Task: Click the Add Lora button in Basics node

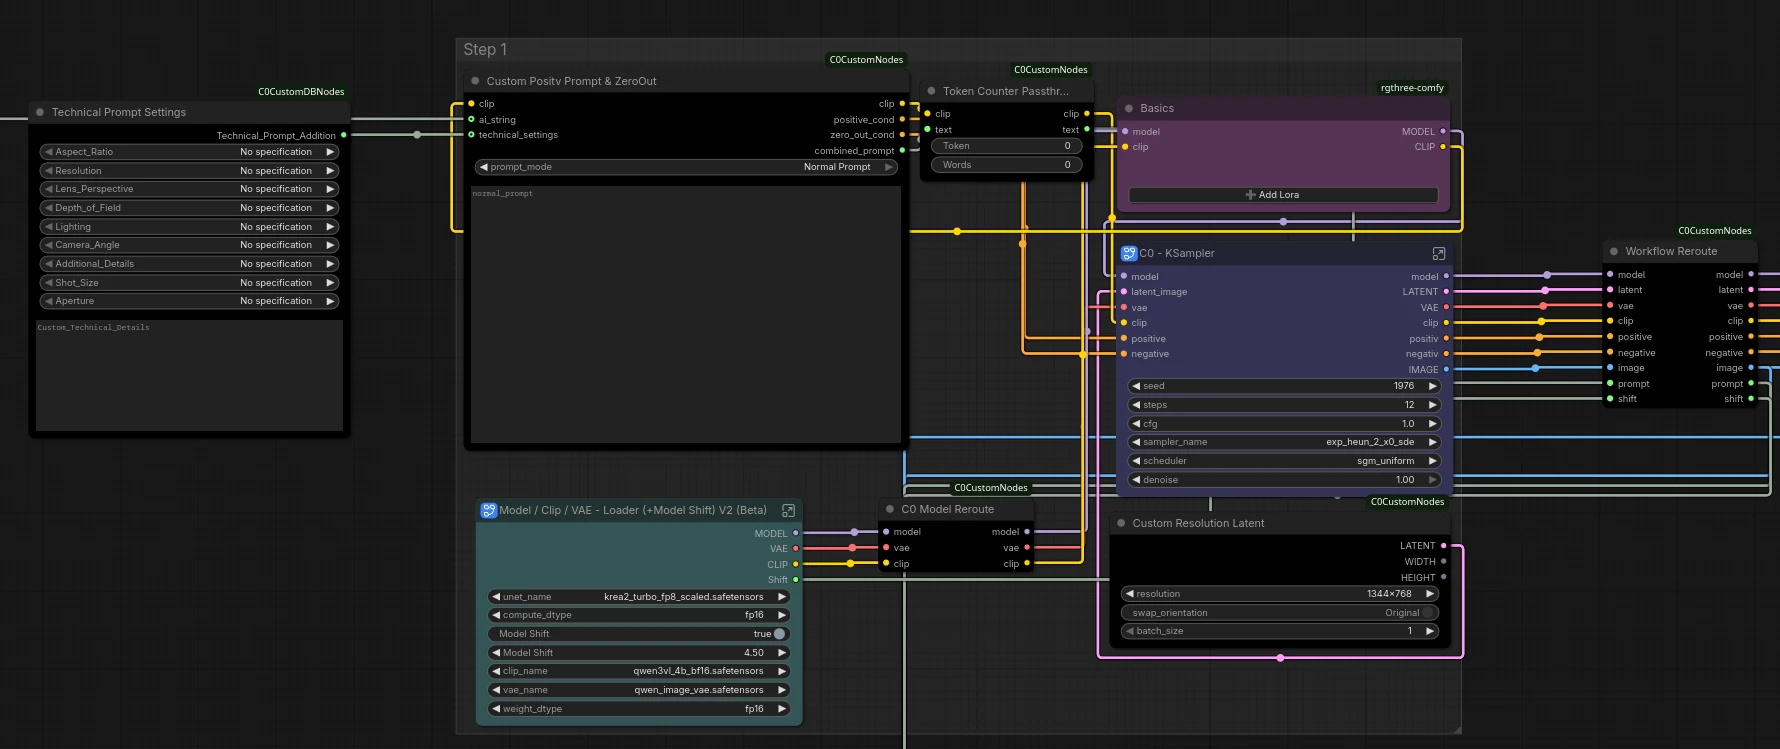Action: [1283, 195]
